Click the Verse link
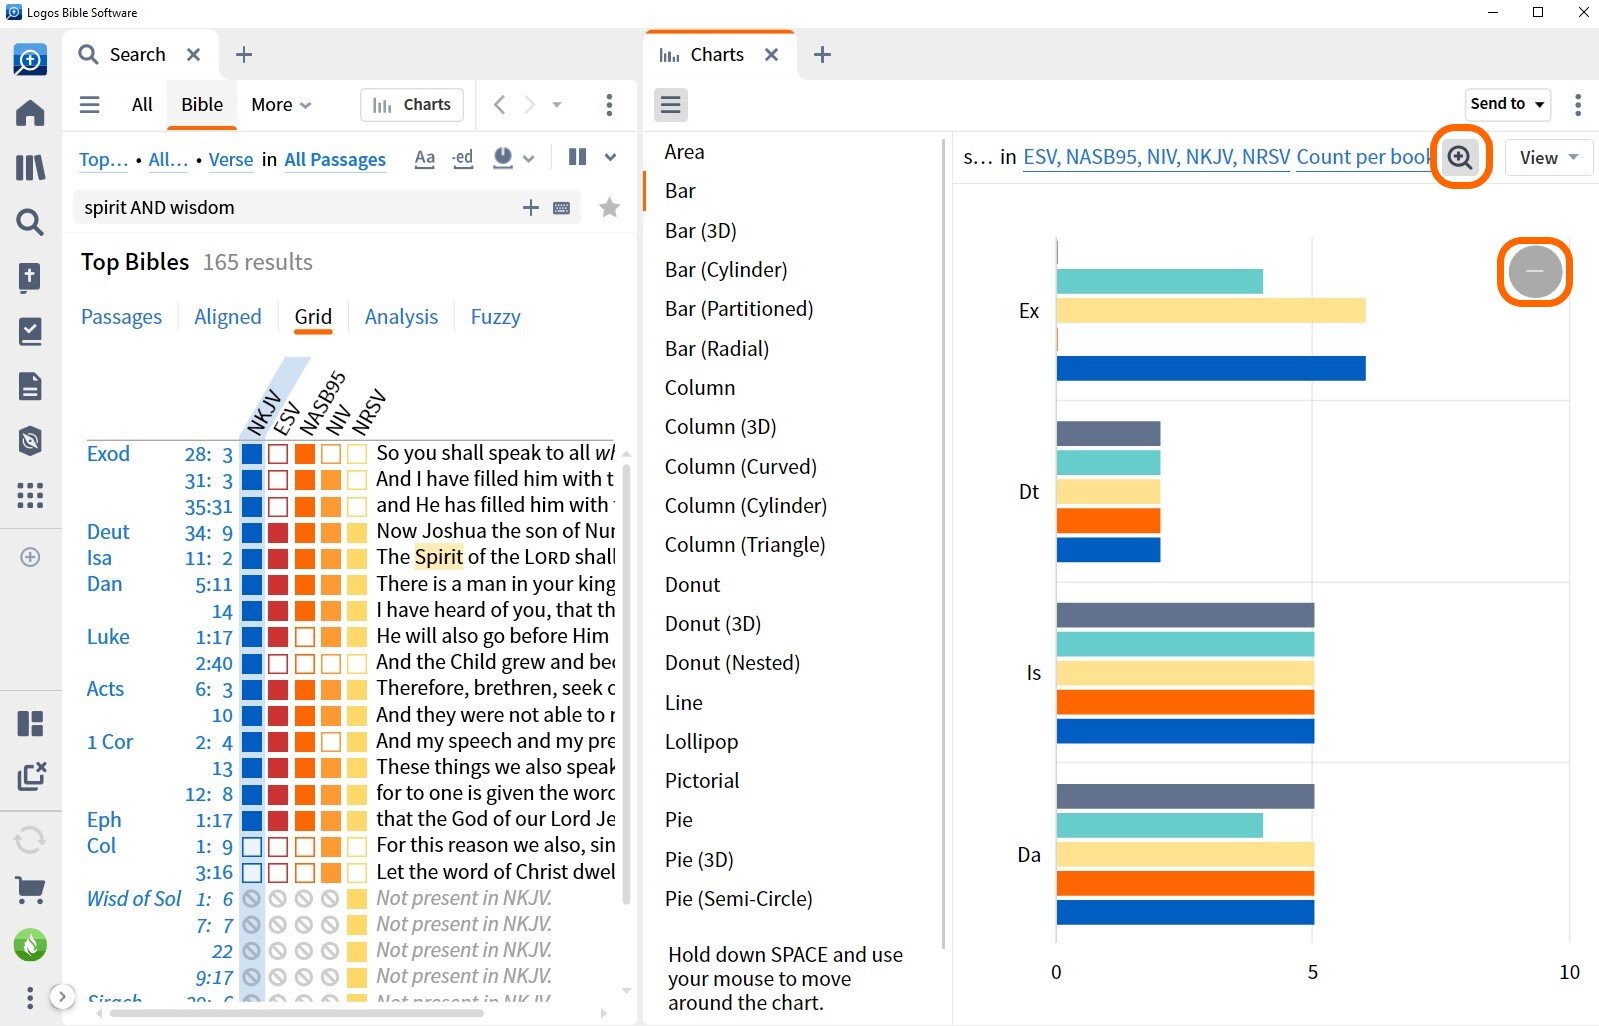Viewport: 1599px width, 1026px height. click(231, 159)
